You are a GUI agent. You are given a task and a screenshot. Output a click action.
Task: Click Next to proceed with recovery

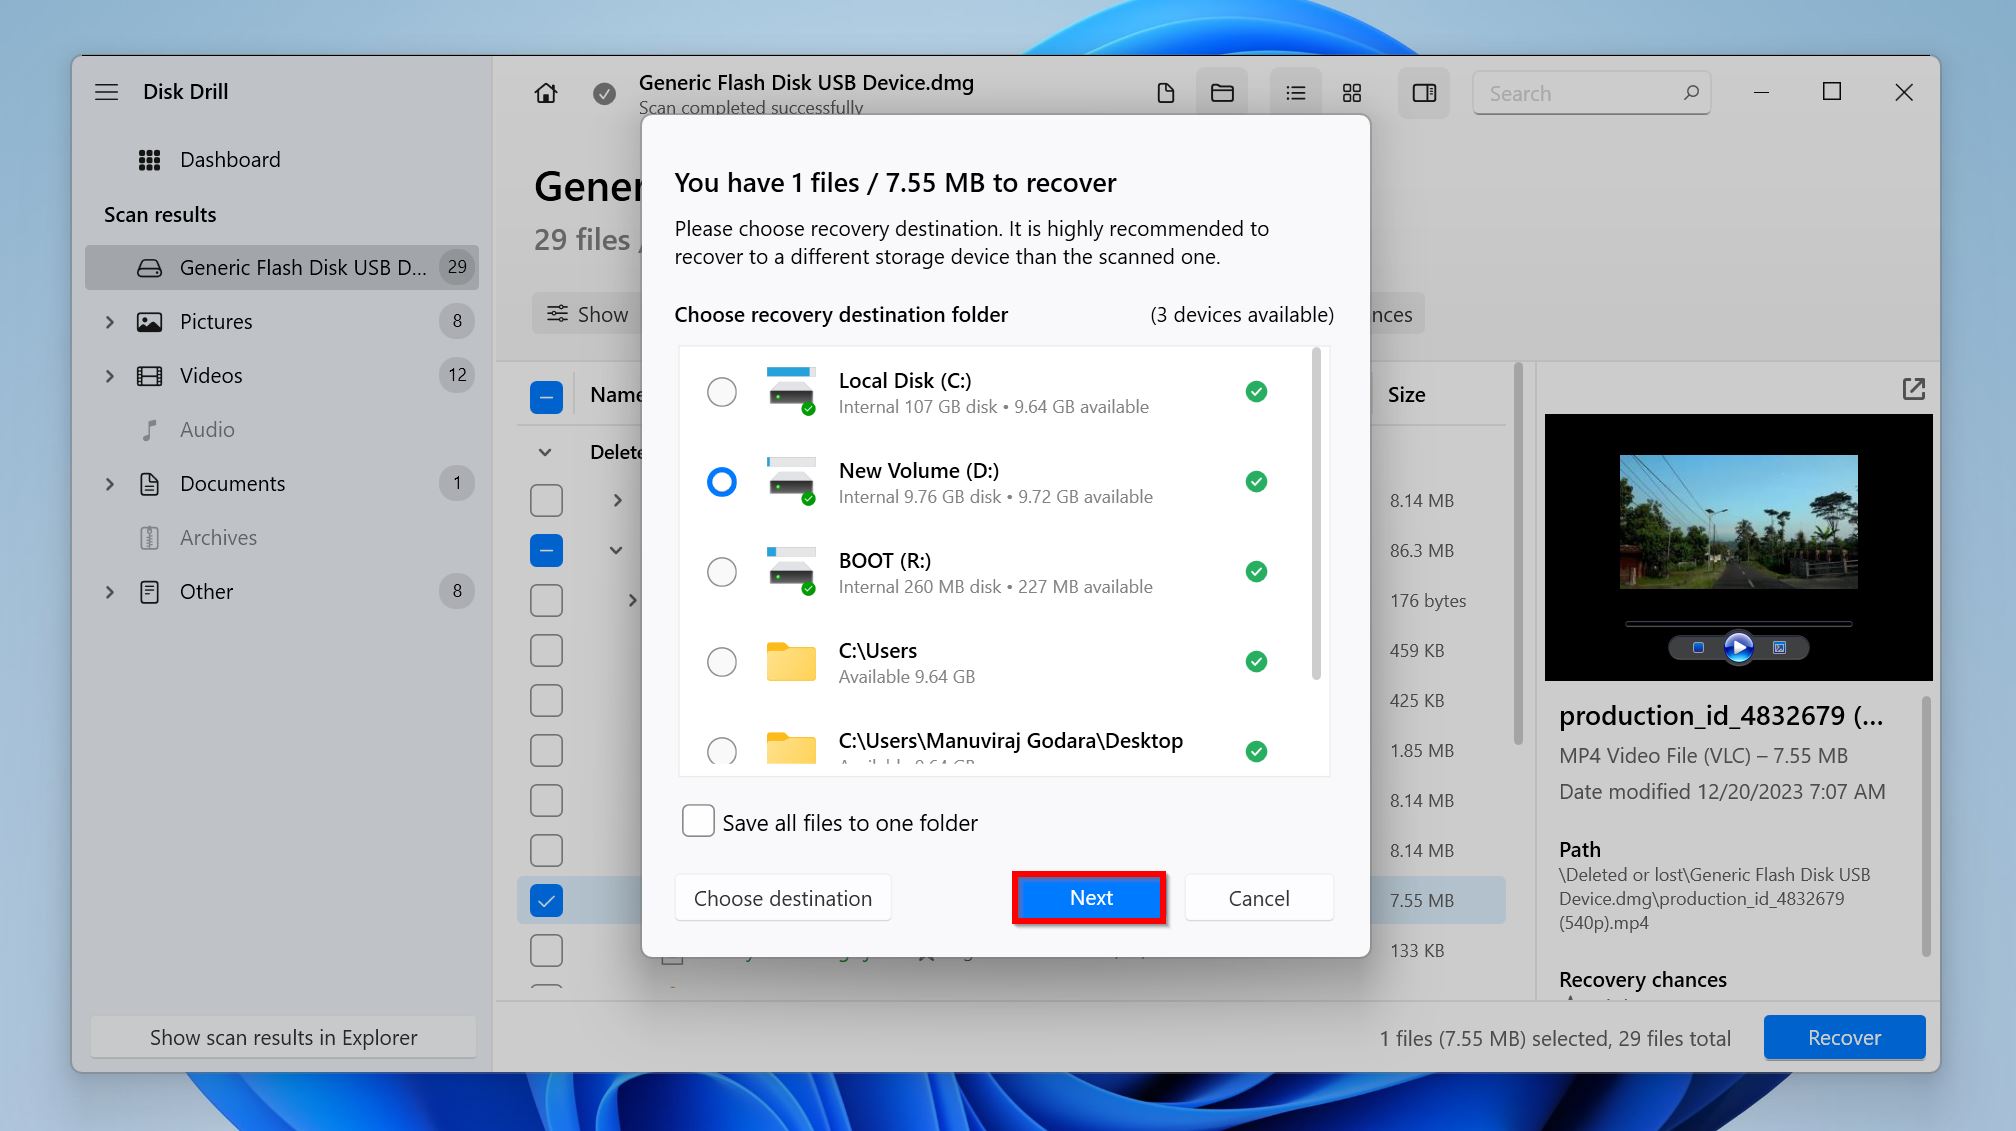pyautogui.click(x=1090, y=897)
